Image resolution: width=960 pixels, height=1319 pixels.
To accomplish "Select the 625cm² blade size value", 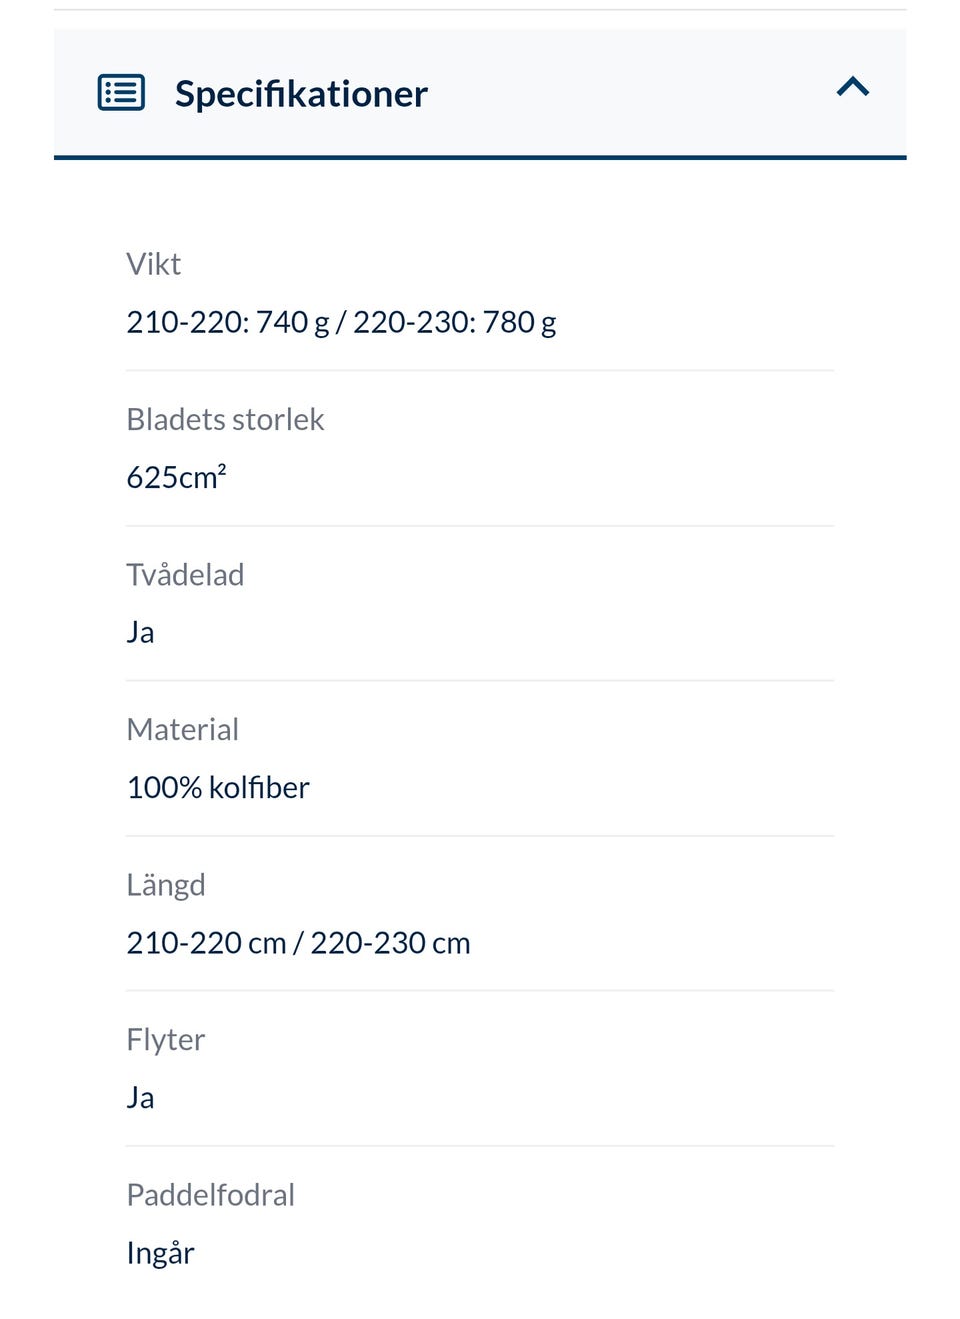I will (x=176, y=477).
